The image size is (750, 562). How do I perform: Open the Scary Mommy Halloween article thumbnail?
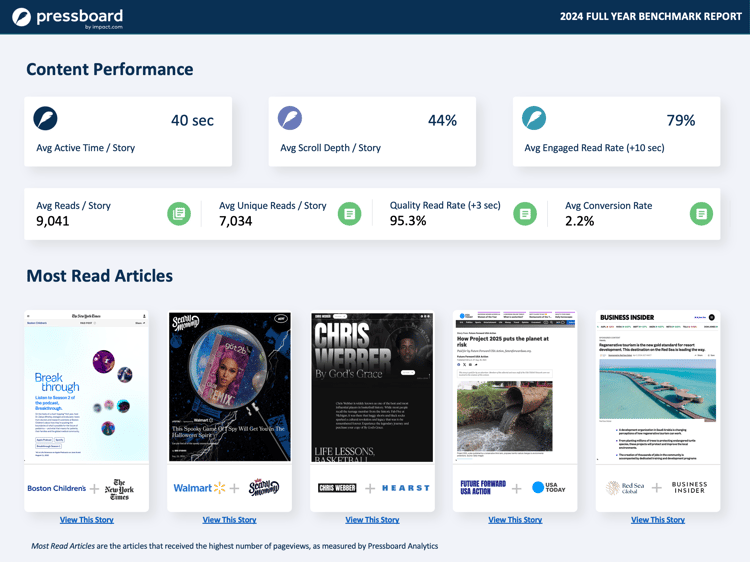coord(229,387)
